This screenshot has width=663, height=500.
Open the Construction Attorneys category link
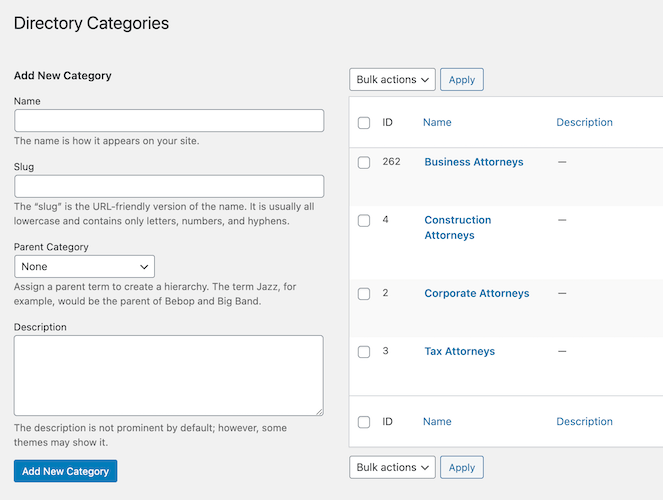pos(458,227)
